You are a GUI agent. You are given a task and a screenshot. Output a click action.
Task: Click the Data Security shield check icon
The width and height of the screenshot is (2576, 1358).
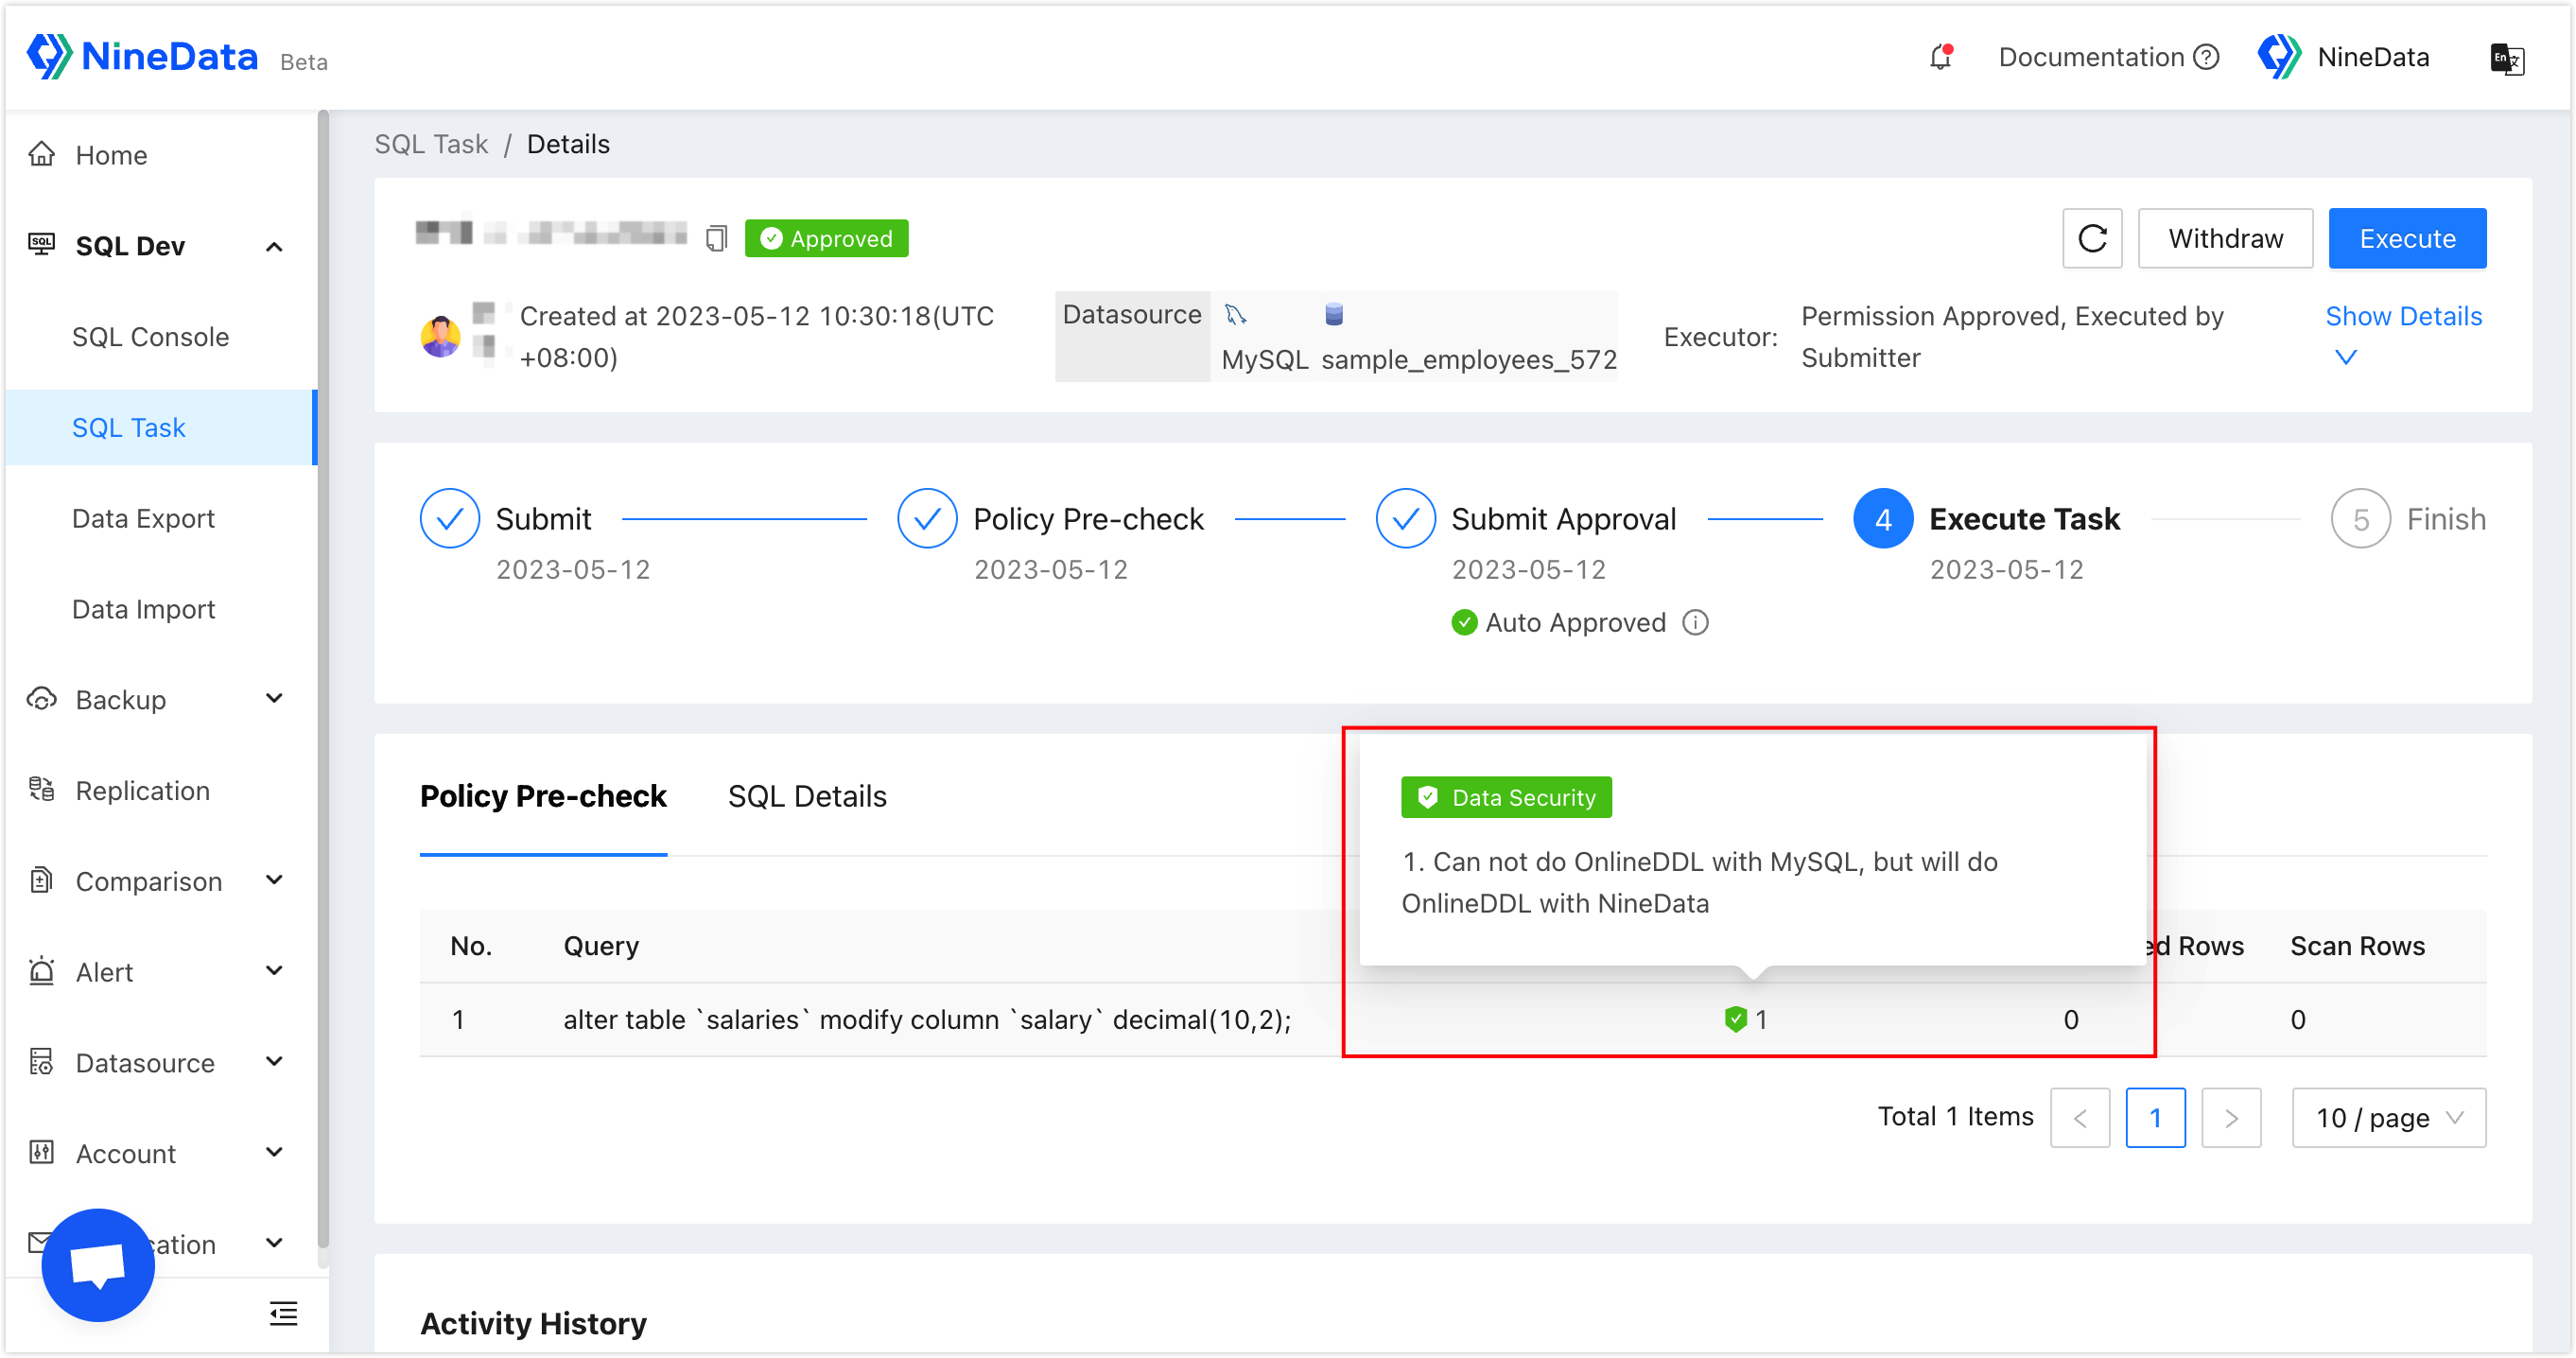(x=1736, y=1019)
